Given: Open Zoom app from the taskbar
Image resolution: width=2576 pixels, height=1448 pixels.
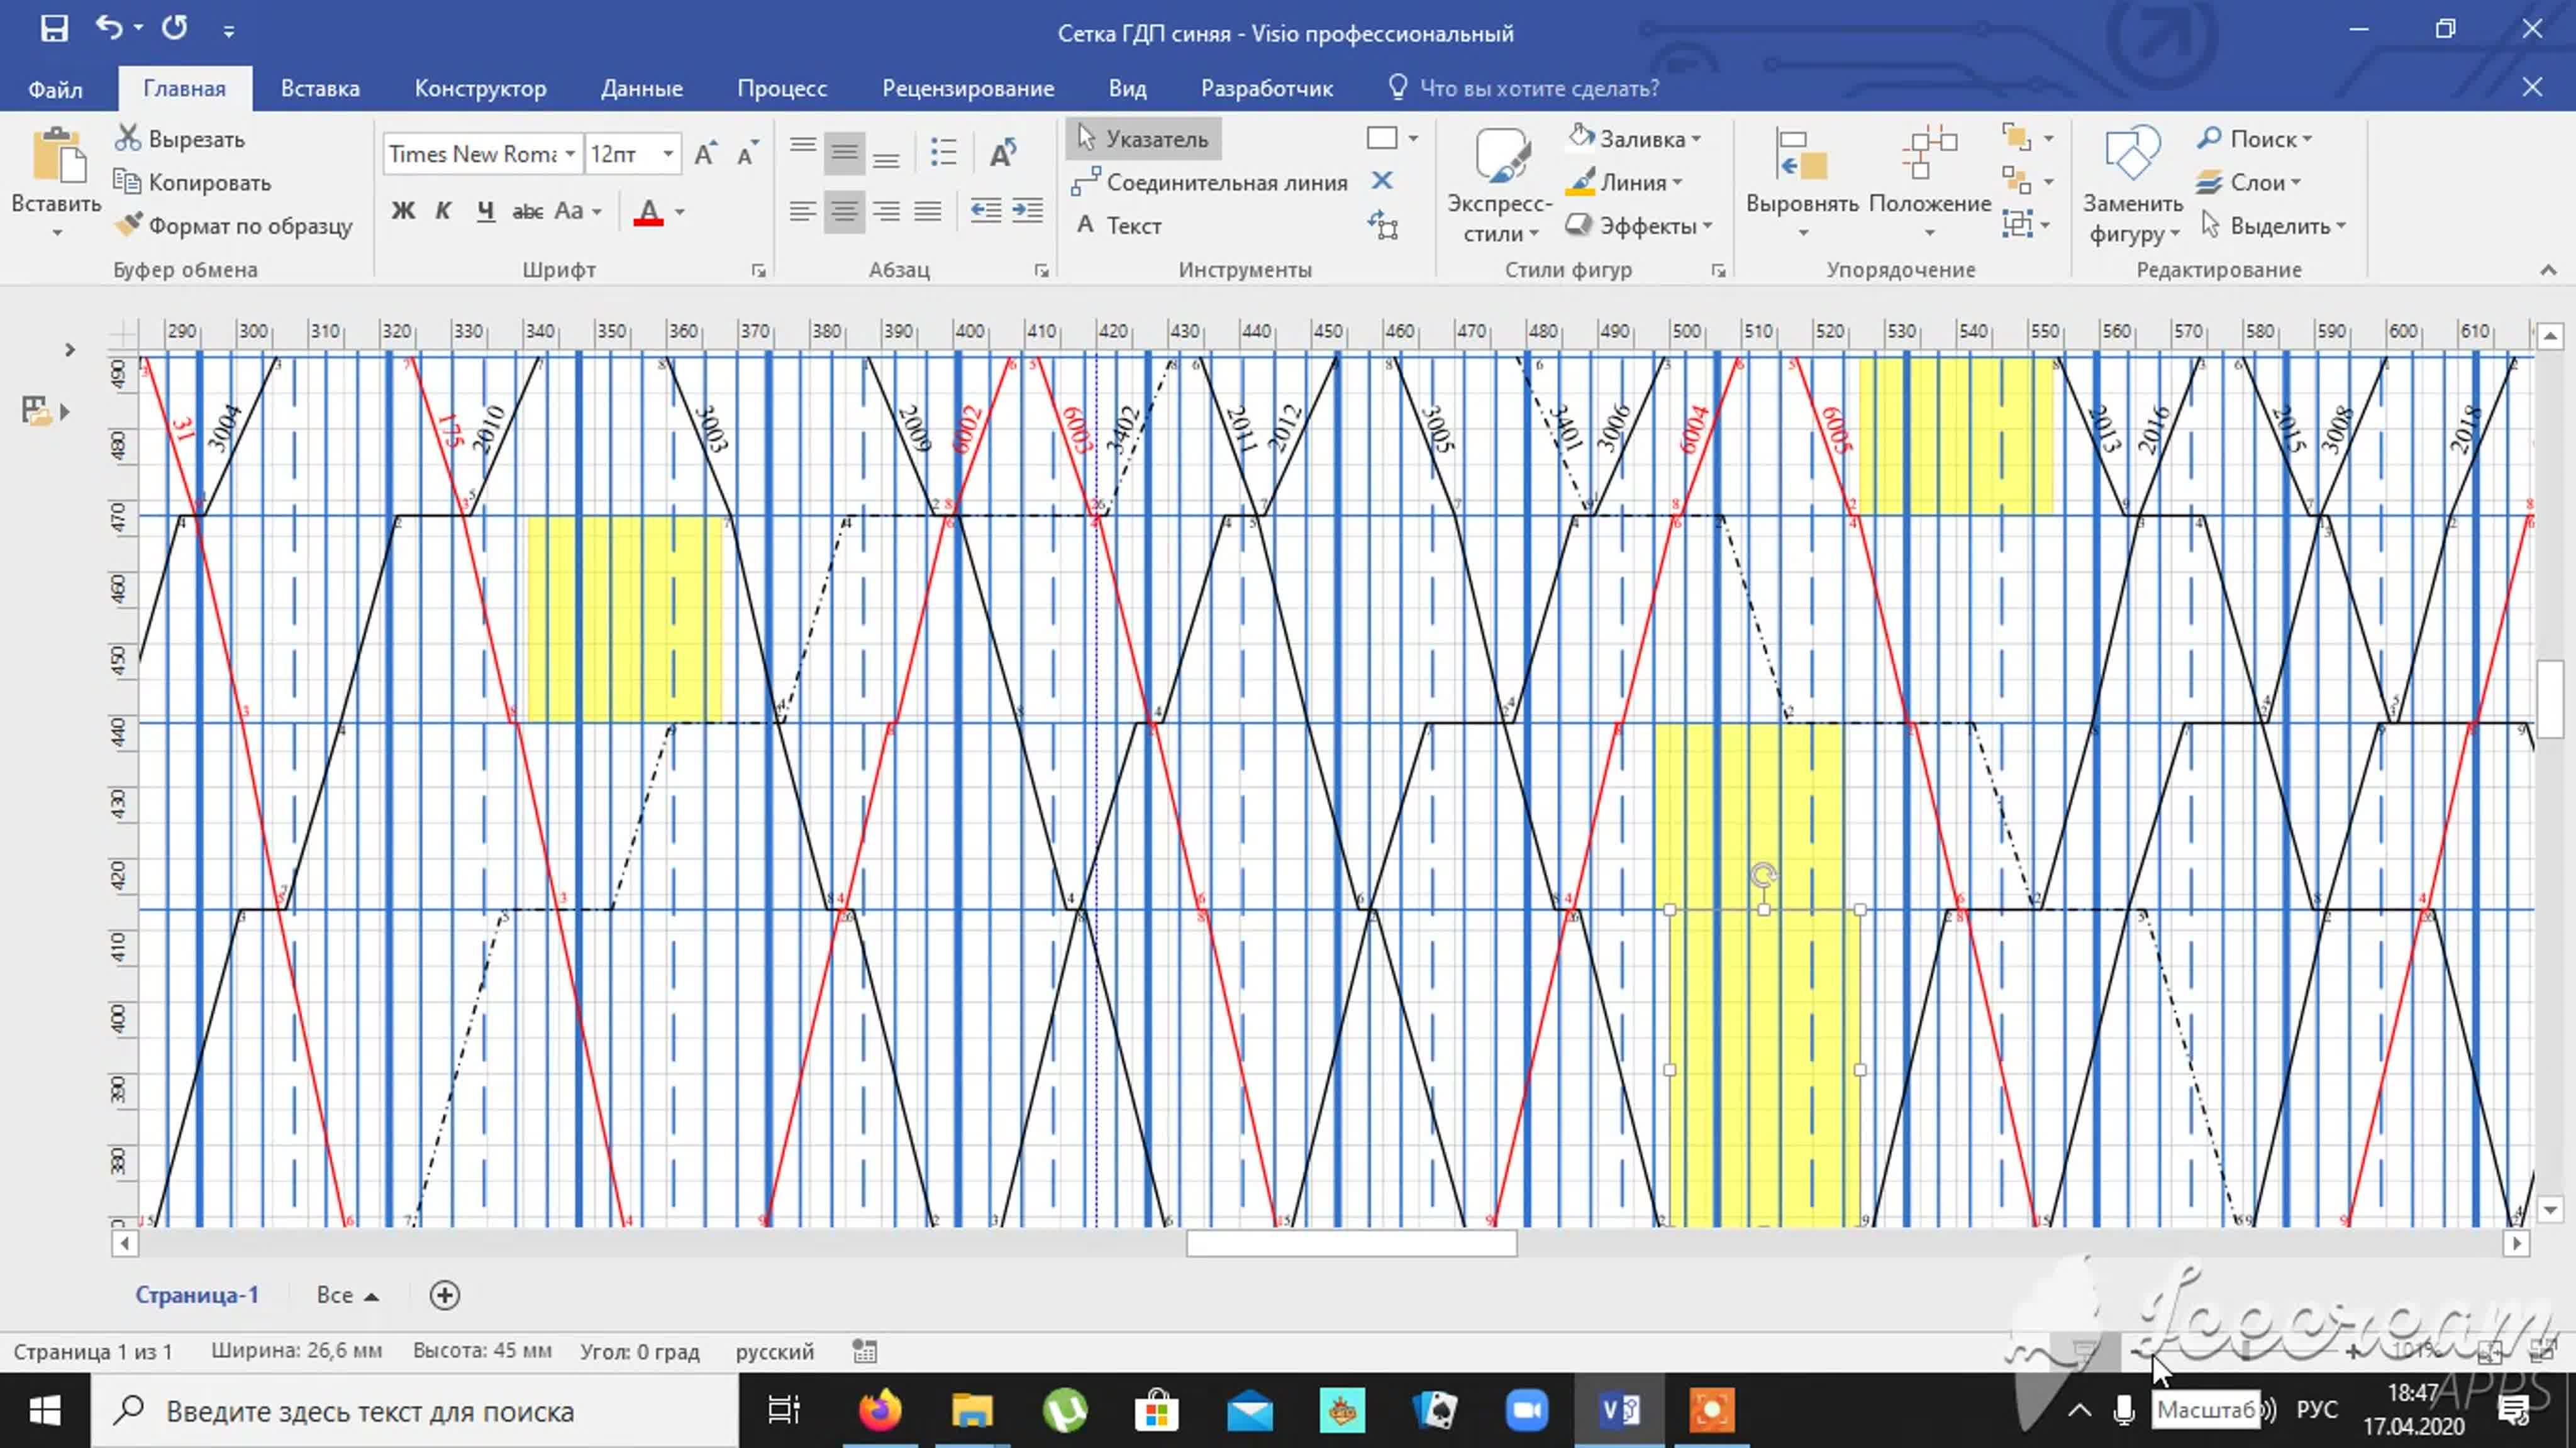Looking at the screenshot, I should pyautogui.click(x=1526, y=1411).
